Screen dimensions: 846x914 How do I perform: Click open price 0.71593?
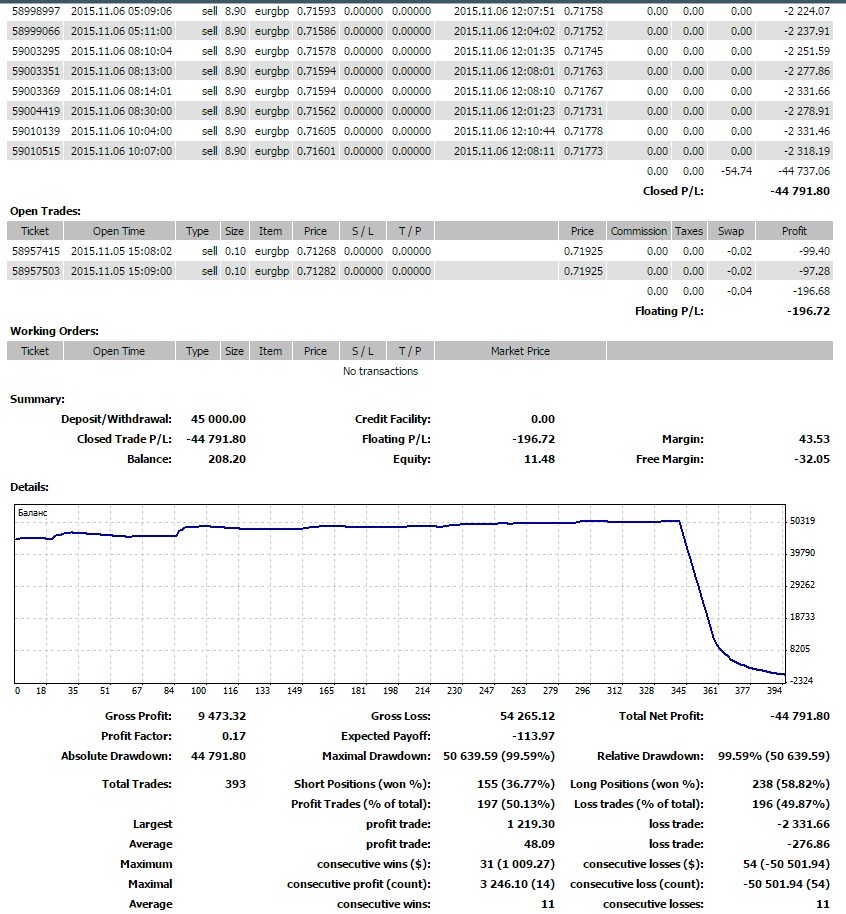(x=317, y=11)
